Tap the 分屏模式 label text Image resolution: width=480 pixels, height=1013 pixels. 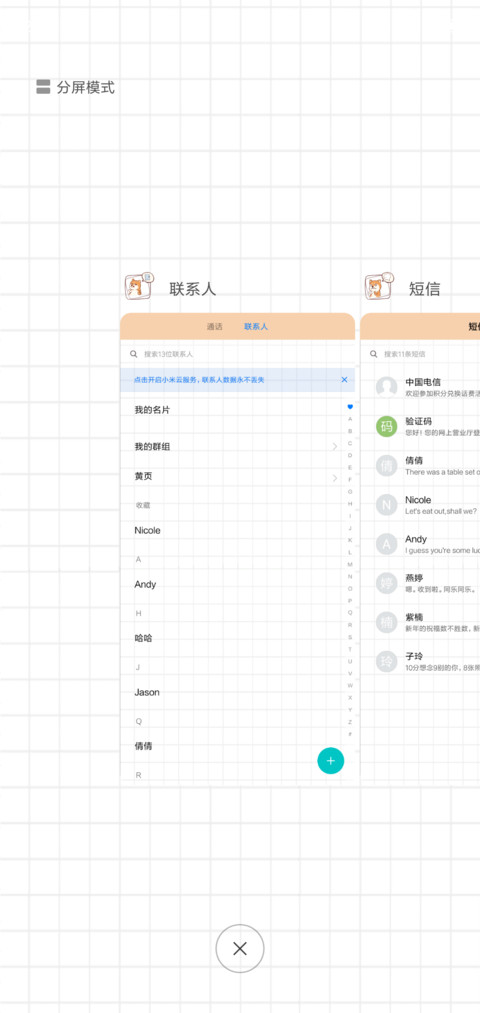[x=86, y=87]
